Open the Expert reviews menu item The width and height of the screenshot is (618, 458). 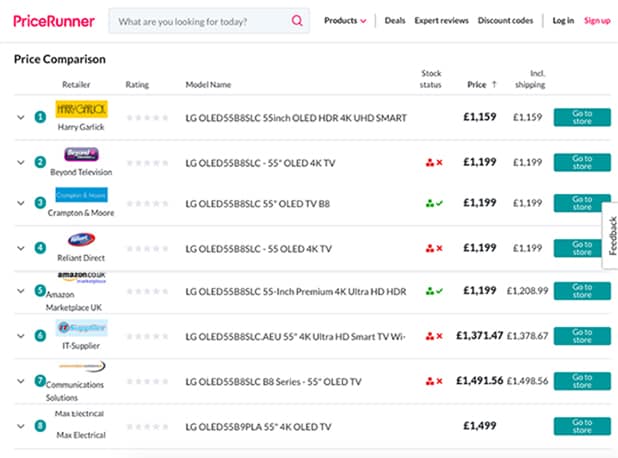440,20
